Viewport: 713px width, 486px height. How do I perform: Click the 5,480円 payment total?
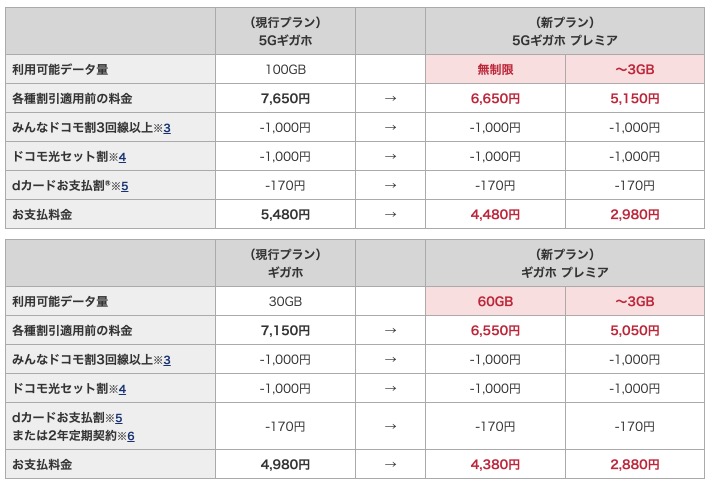(x=285, y=214)
